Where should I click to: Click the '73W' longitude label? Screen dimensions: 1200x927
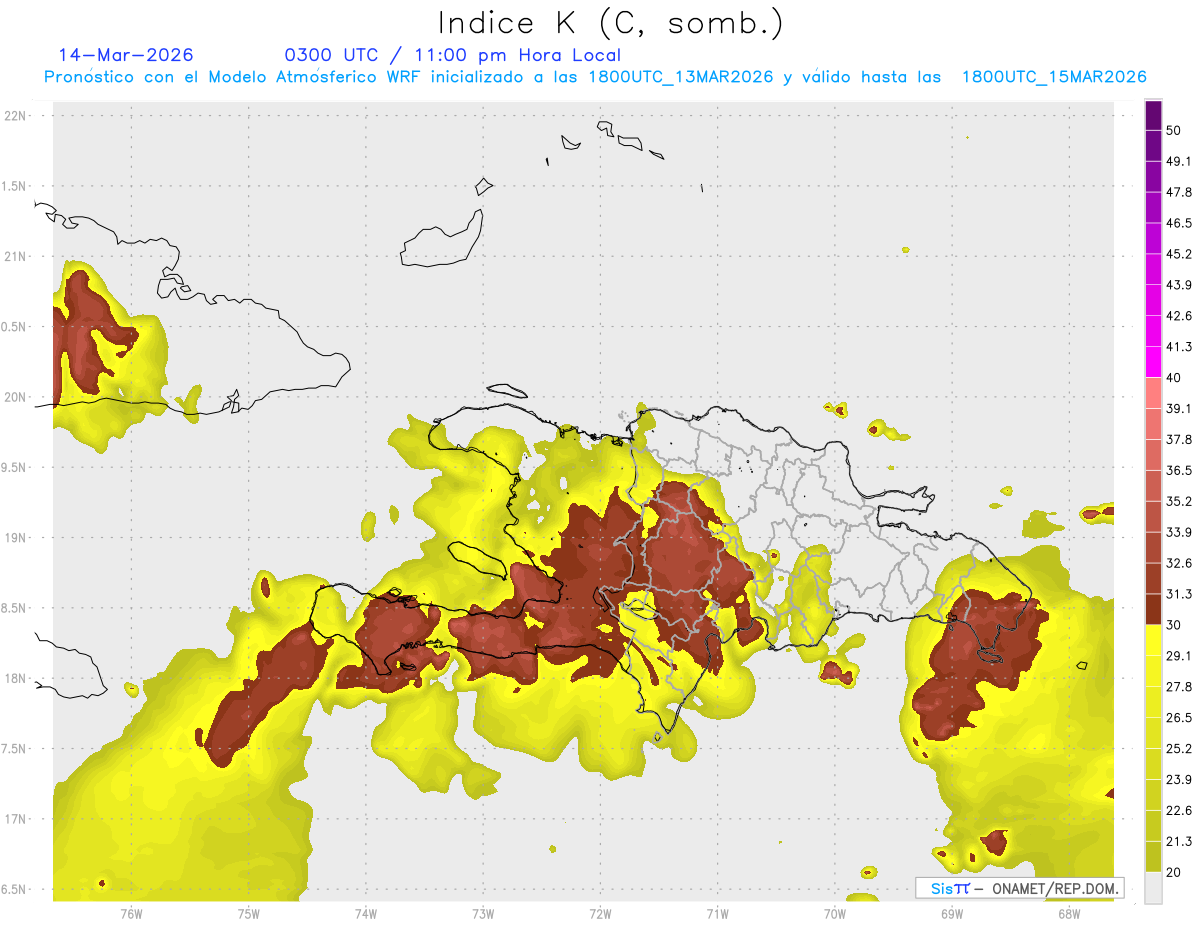[x=483, y=914]
